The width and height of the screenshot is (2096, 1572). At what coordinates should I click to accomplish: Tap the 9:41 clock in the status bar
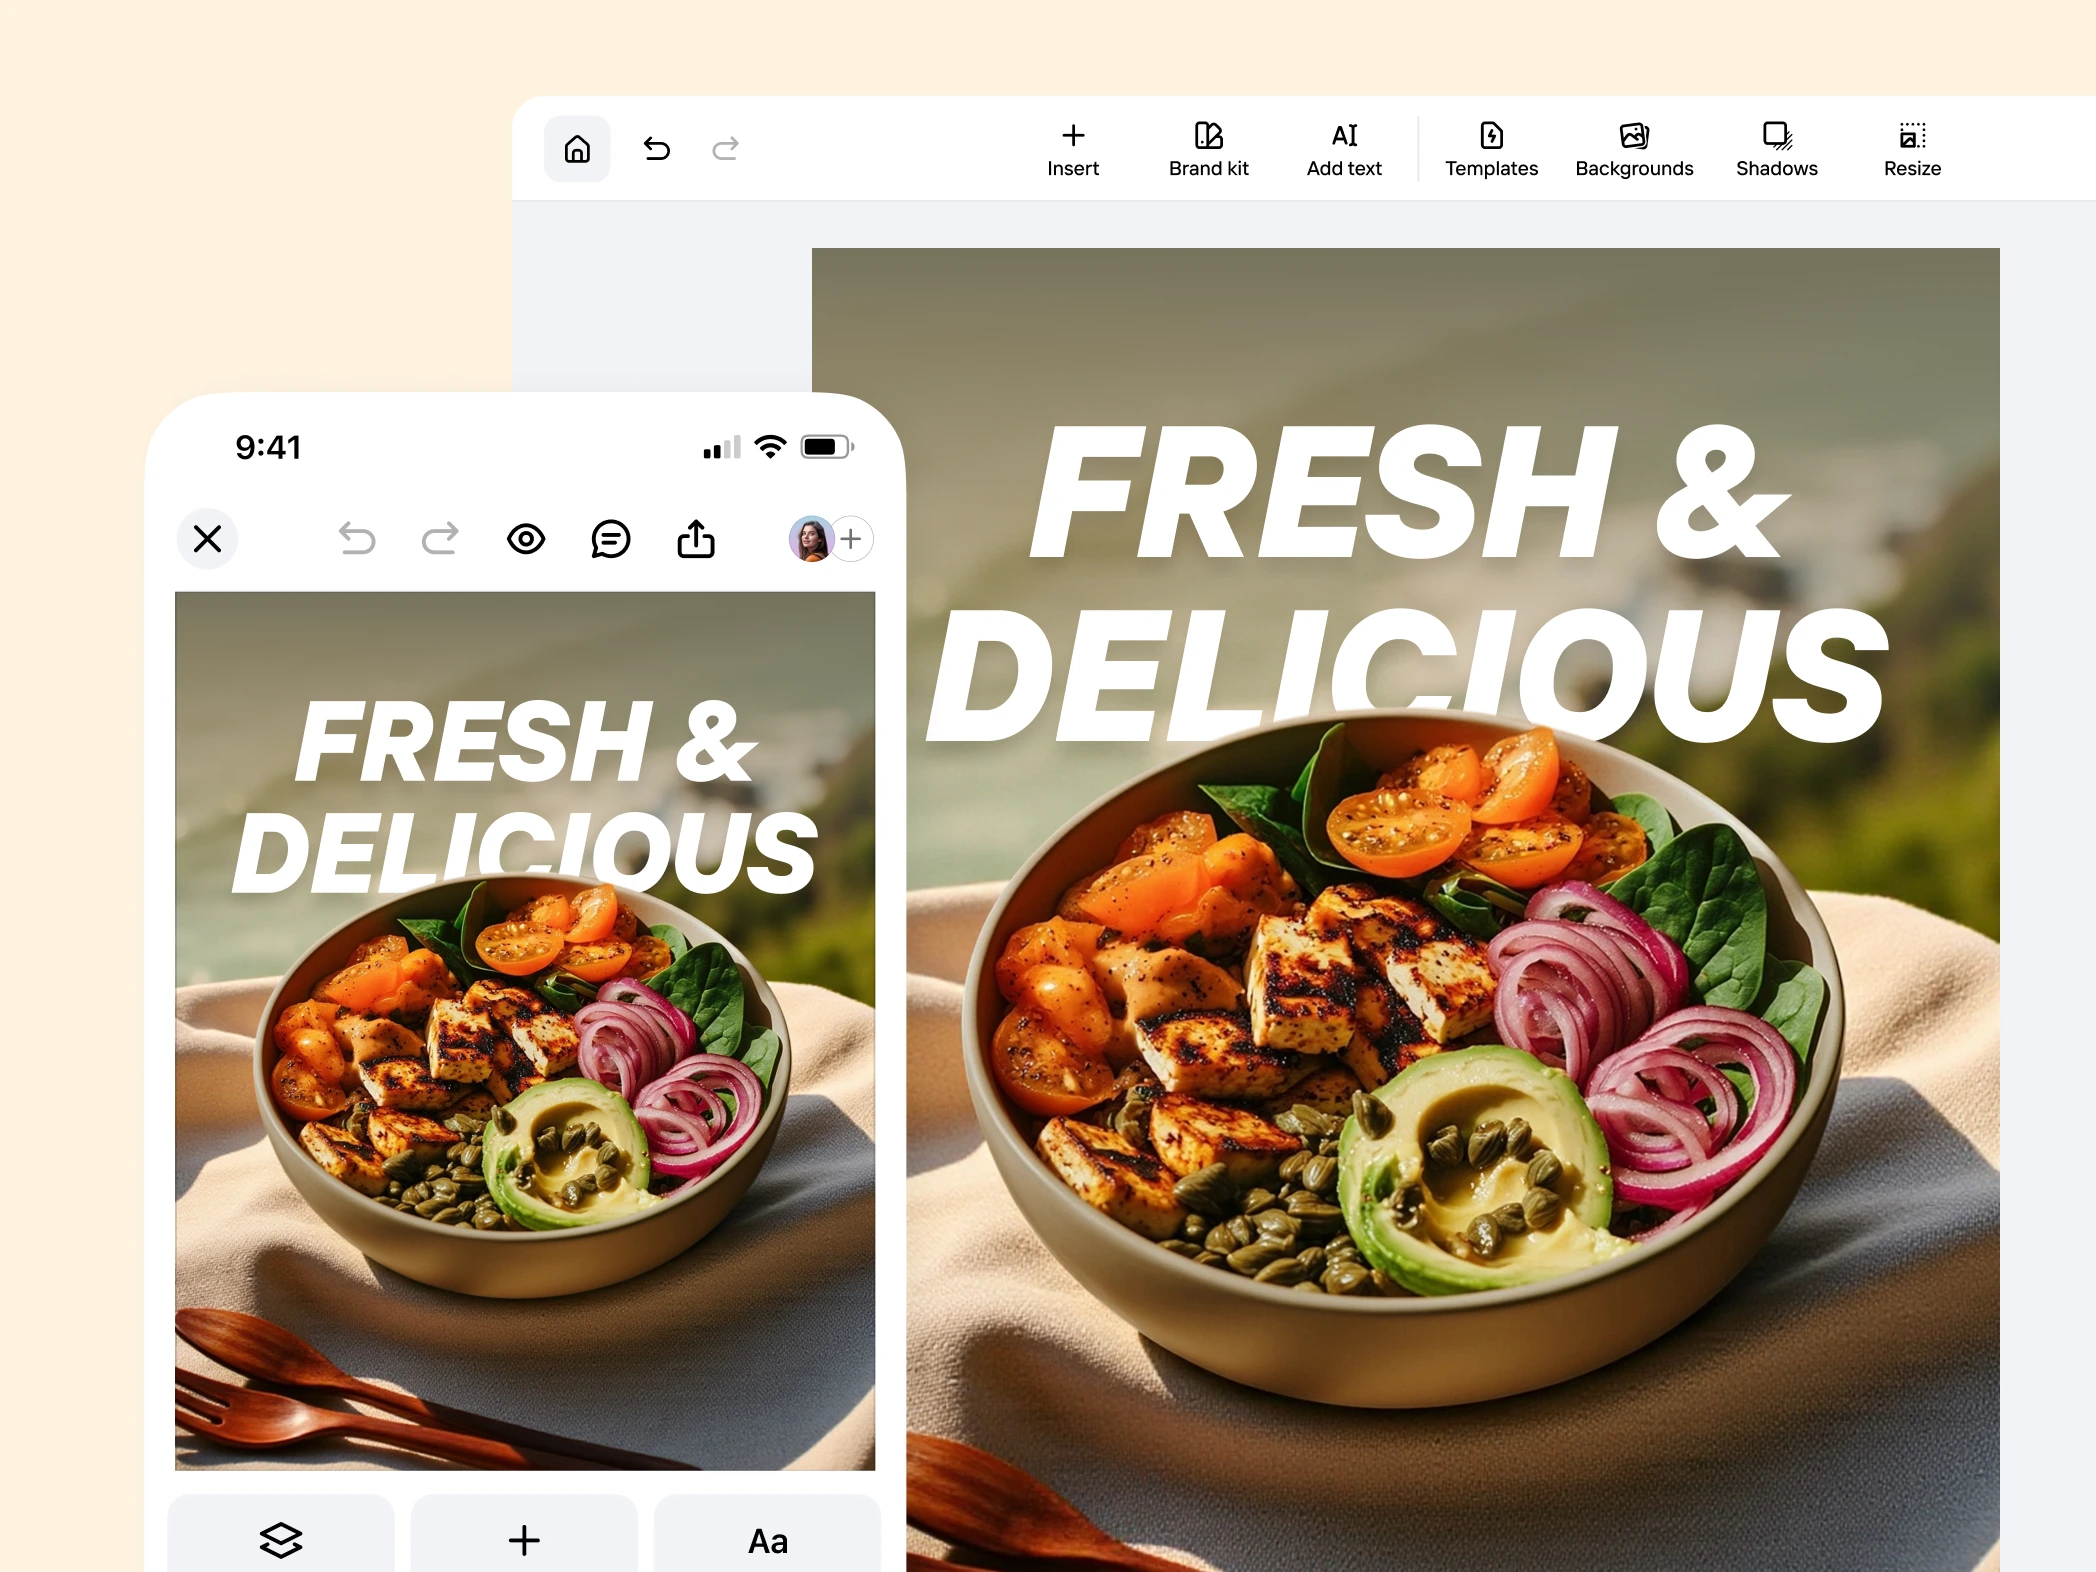268,447
